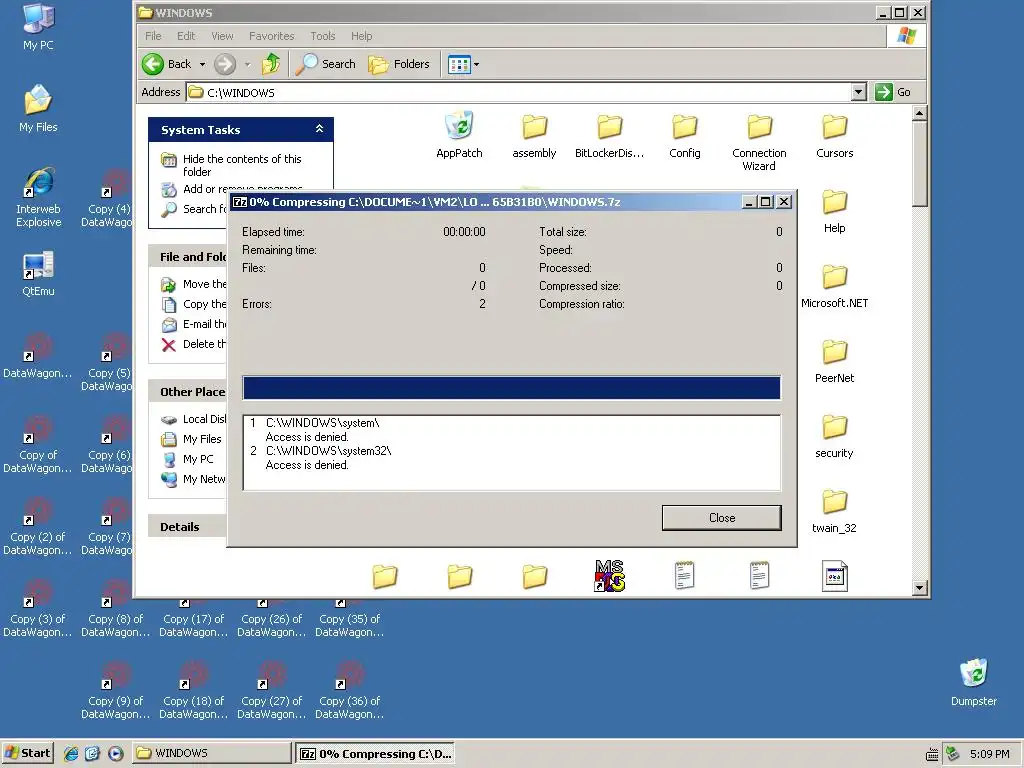Screen dimensions: 1024x768
Task: Click the compression progress bar
Action: coord(511,388)
